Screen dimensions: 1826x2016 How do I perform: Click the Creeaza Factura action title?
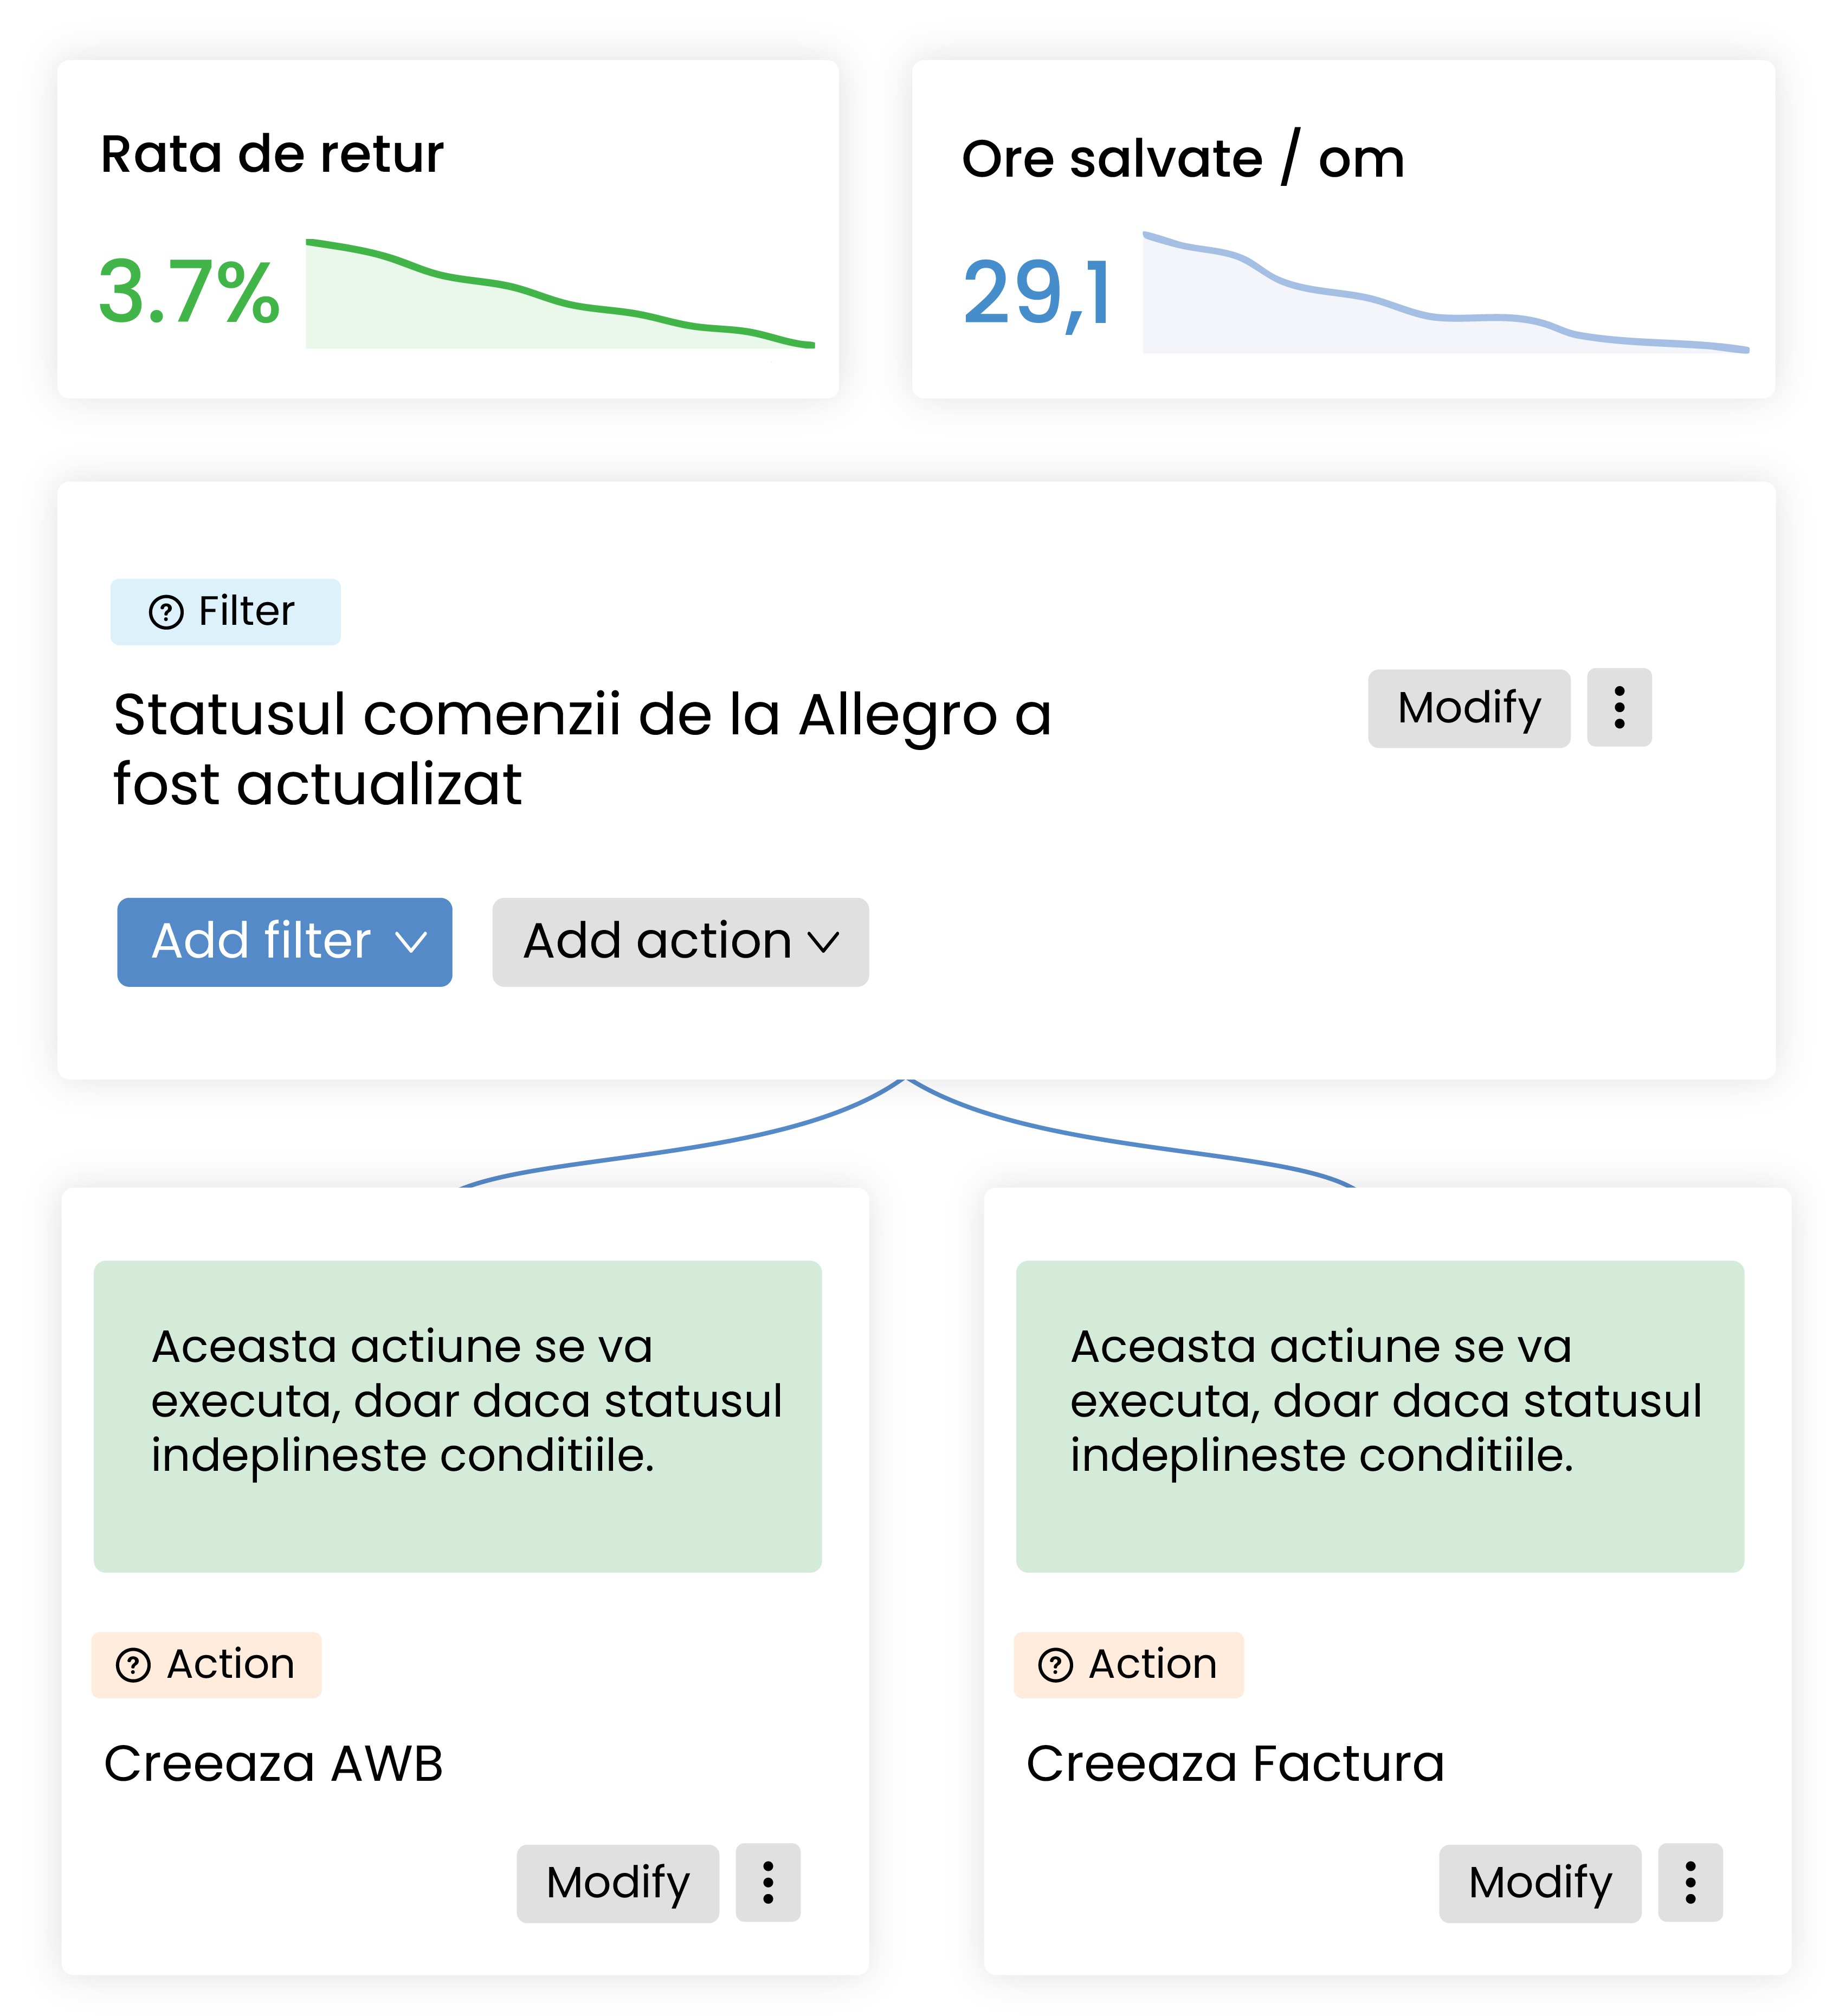point(1235,1764)
